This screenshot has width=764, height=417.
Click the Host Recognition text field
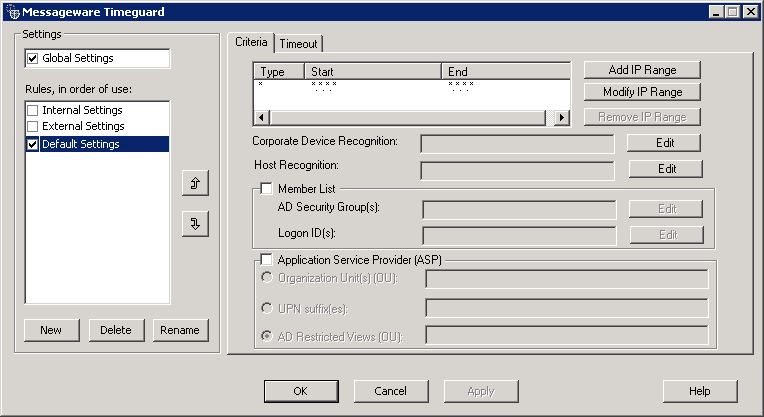[x=517, y=171]
